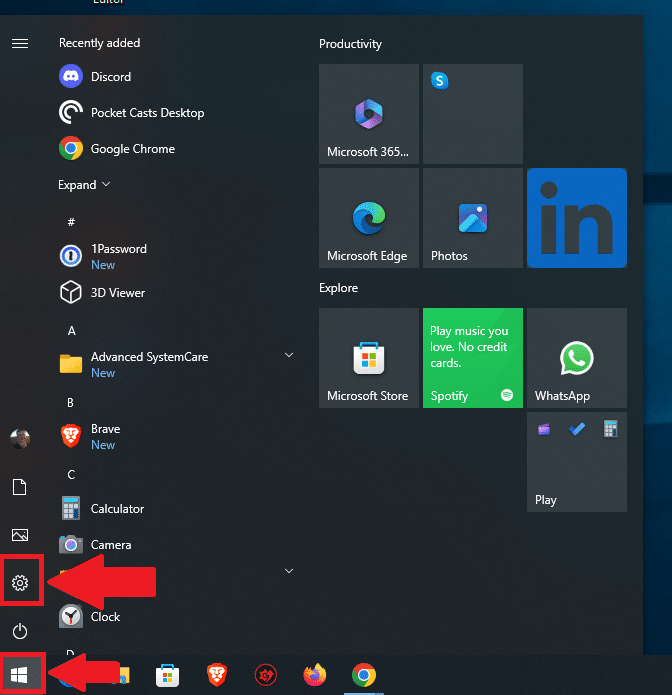Open the red gear app on taskbar
This screenshot has height=695, width=672.
(266, 675)
